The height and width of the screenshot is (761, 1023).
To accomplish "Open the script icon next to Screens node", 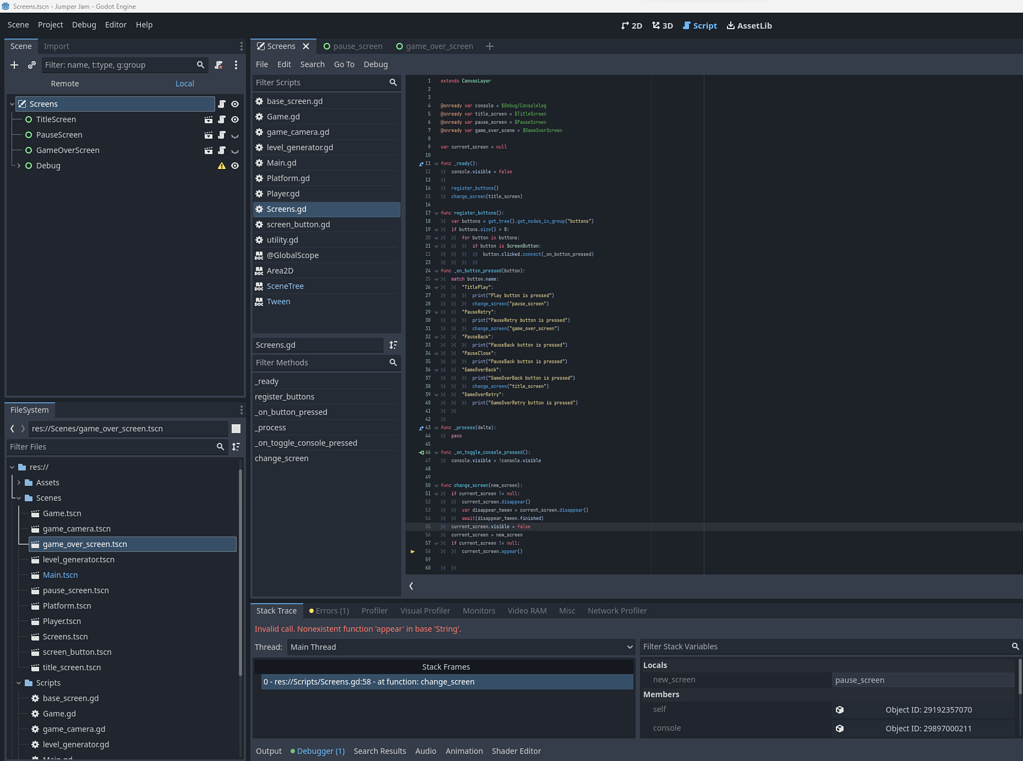I will 221,103.
